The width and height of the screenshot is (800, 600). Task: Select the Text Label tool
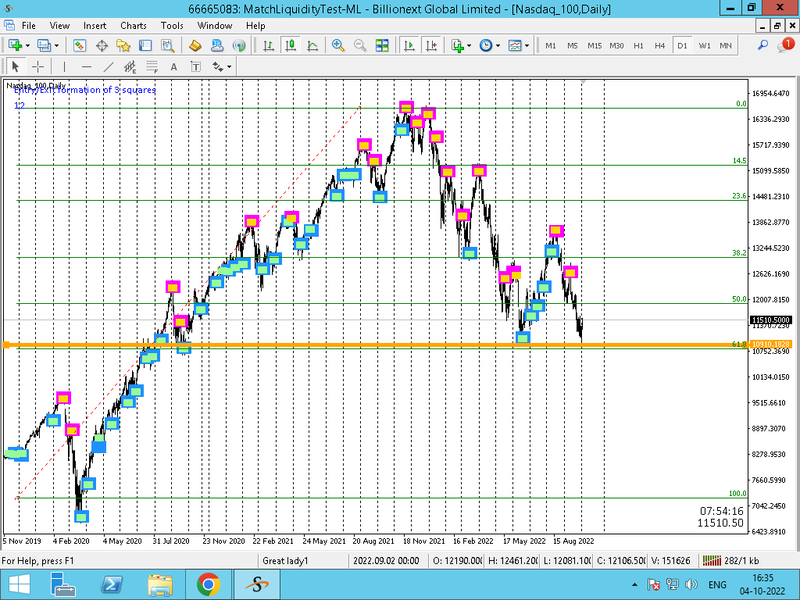click(196, 67)
